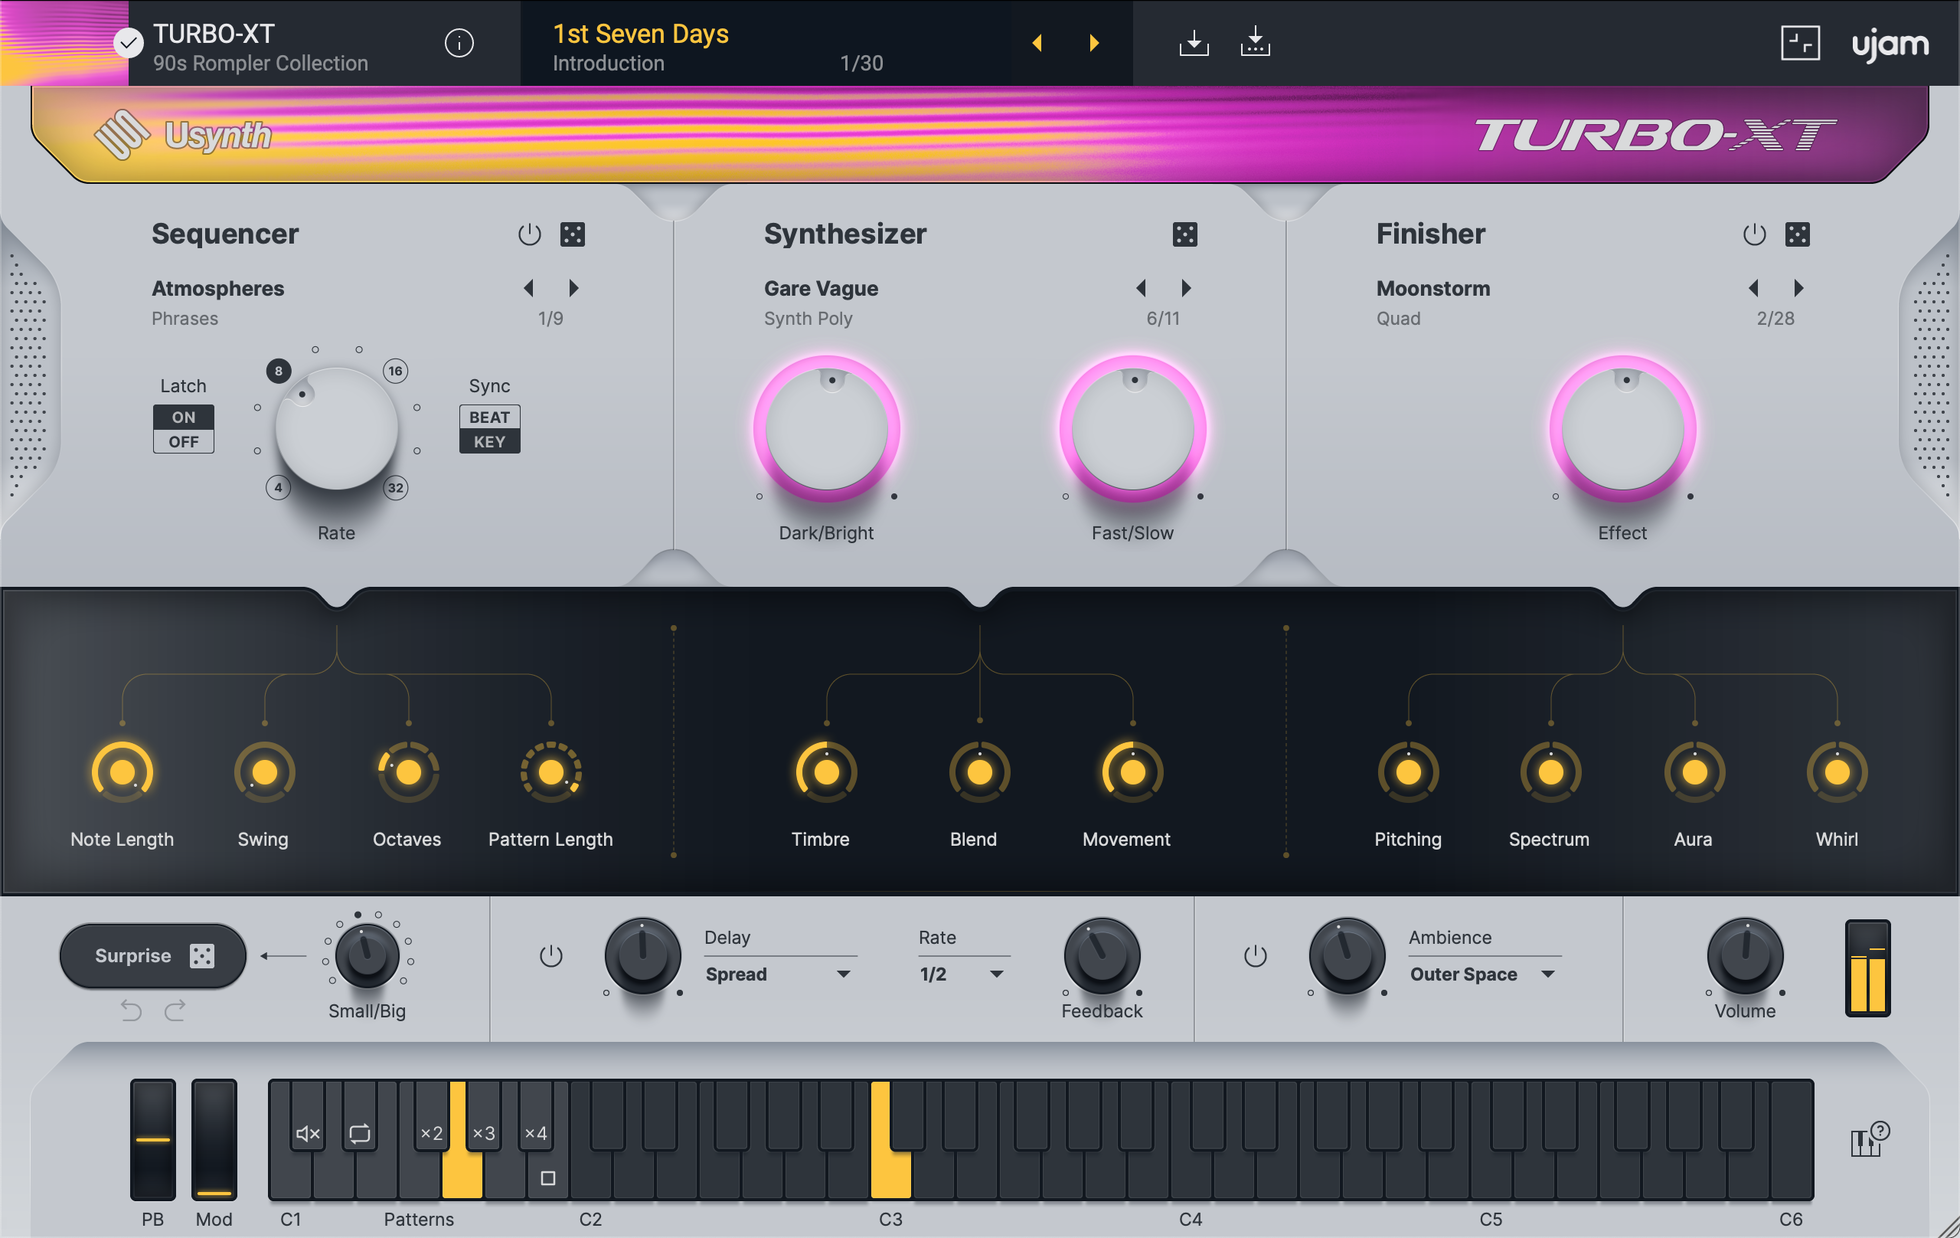
Task: Toggle Latch ON/OFF switch
Action: tap(182, 429)
